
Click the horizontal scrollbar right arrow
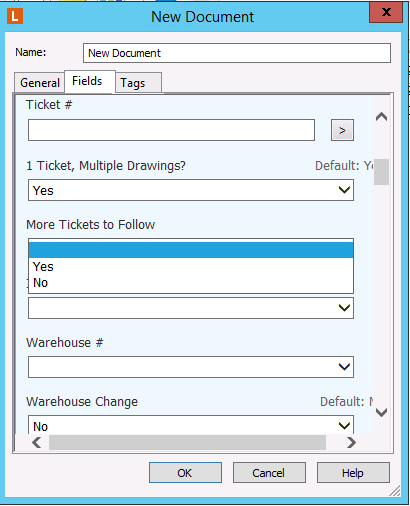pyautogui.click(x=351, y=442)
